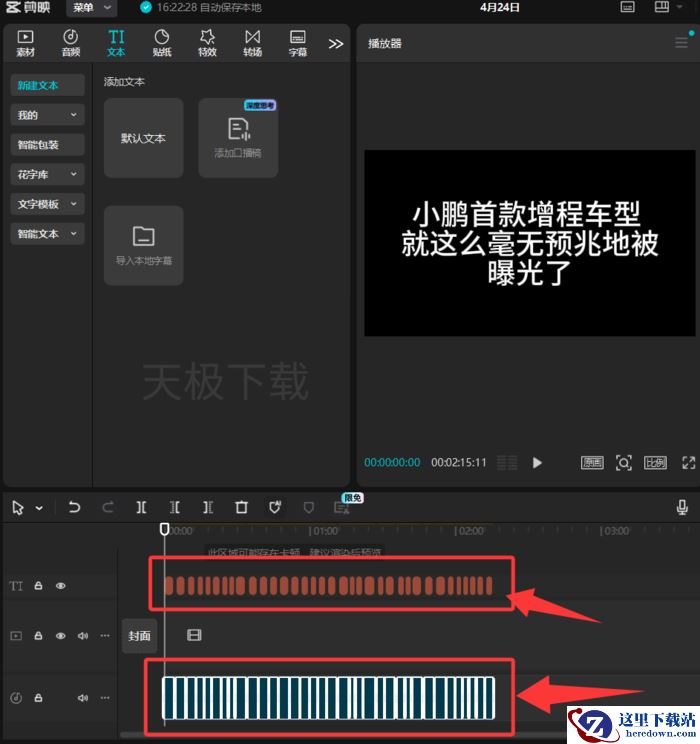The image size is (700, 744).
Task: Select the 文本 text tab
Action: click(x=116, y=43)
